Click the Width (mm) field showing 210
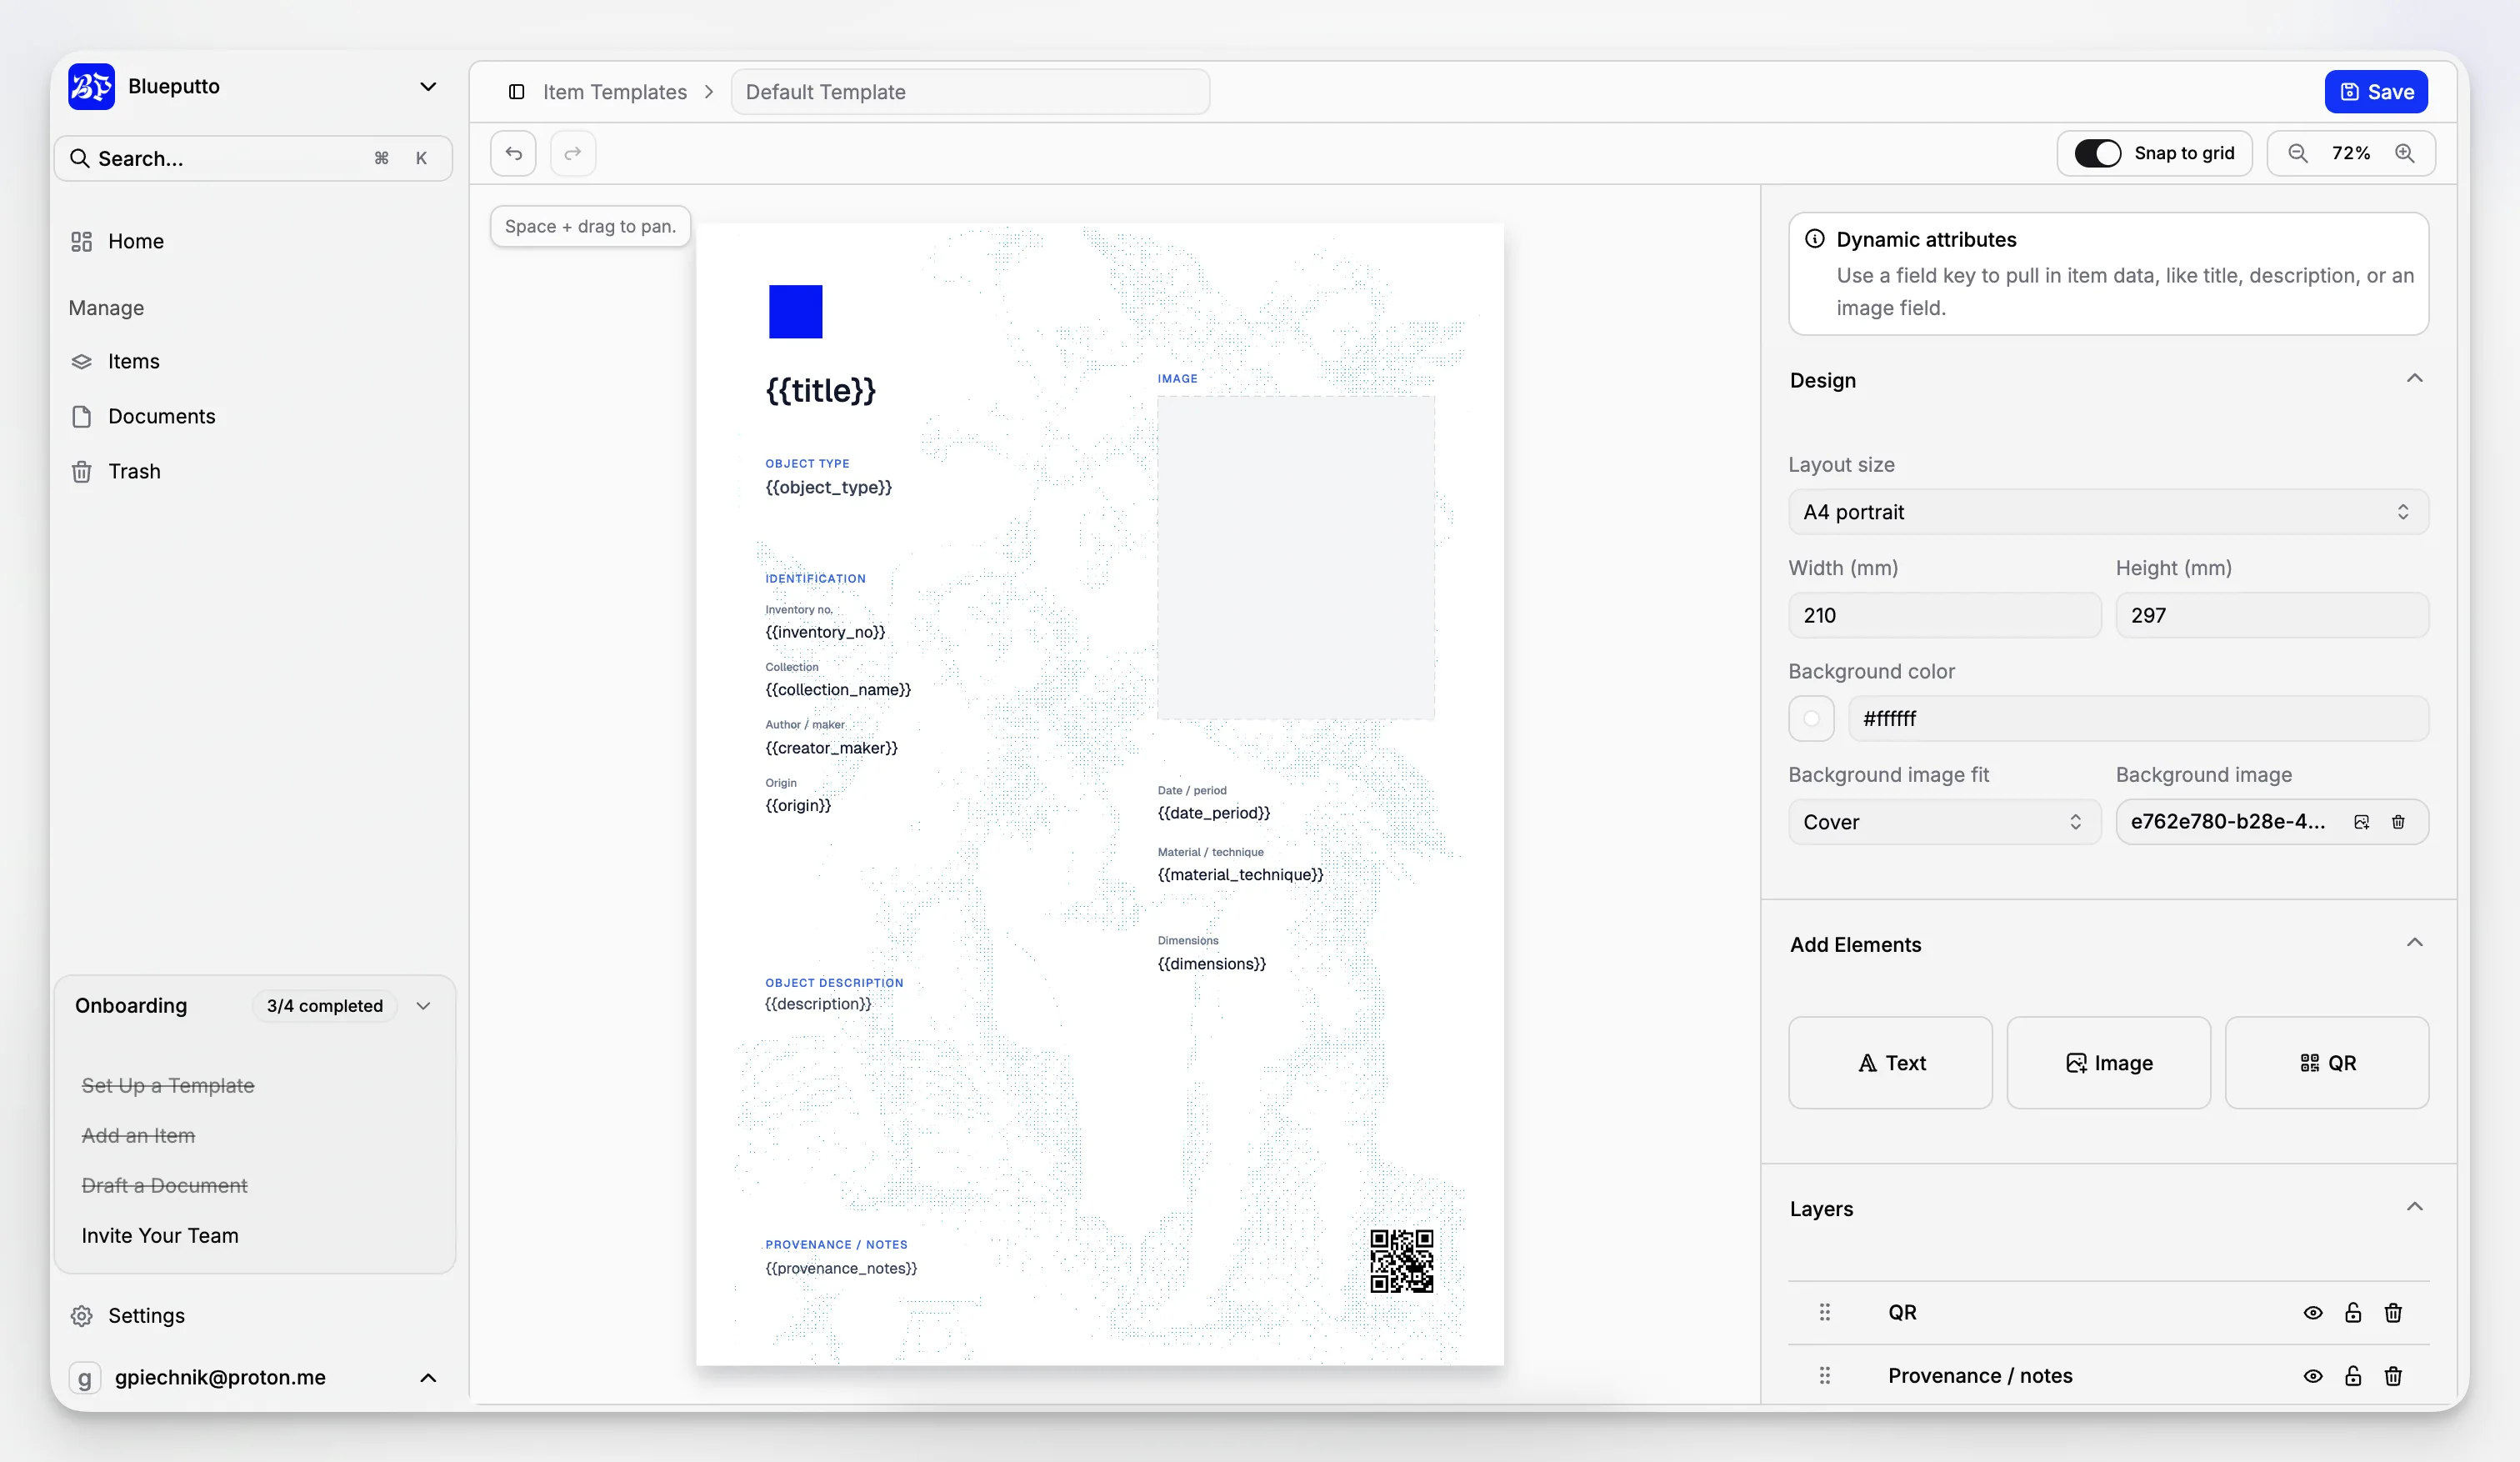The image size is (2520, 1462). [x=1944, y=615]
